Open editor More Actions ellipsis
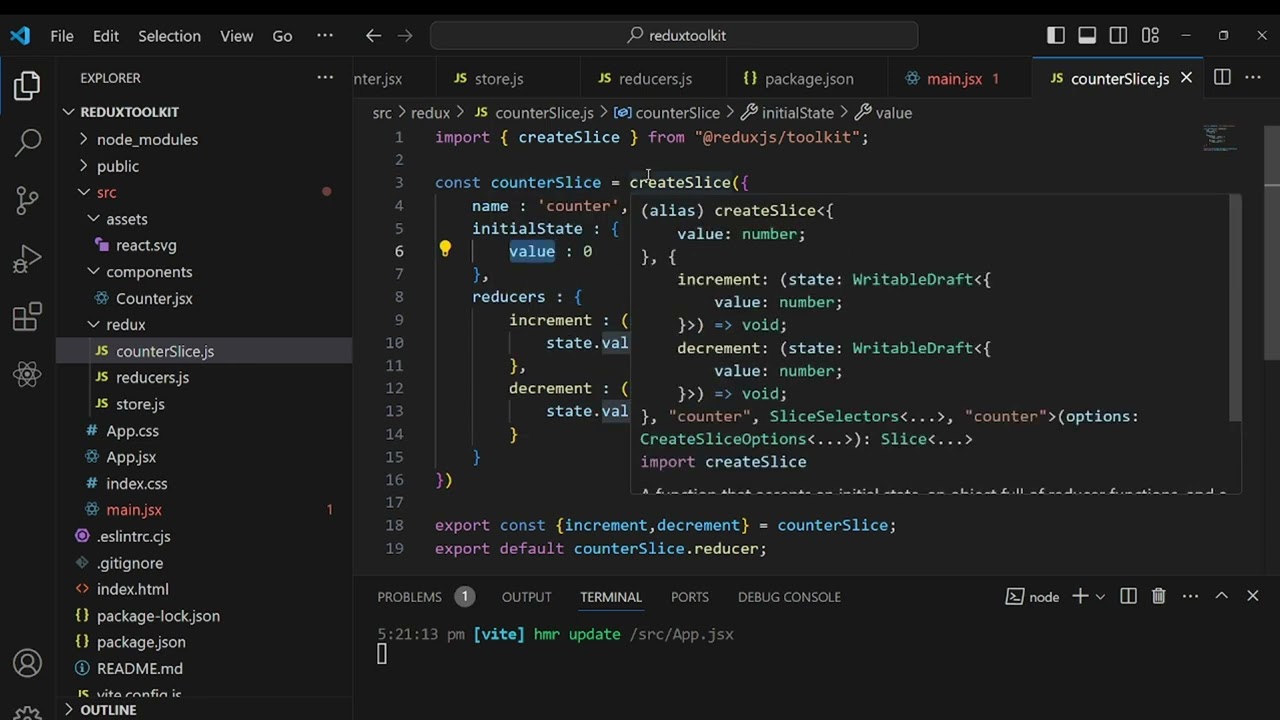 [1253, 77]
